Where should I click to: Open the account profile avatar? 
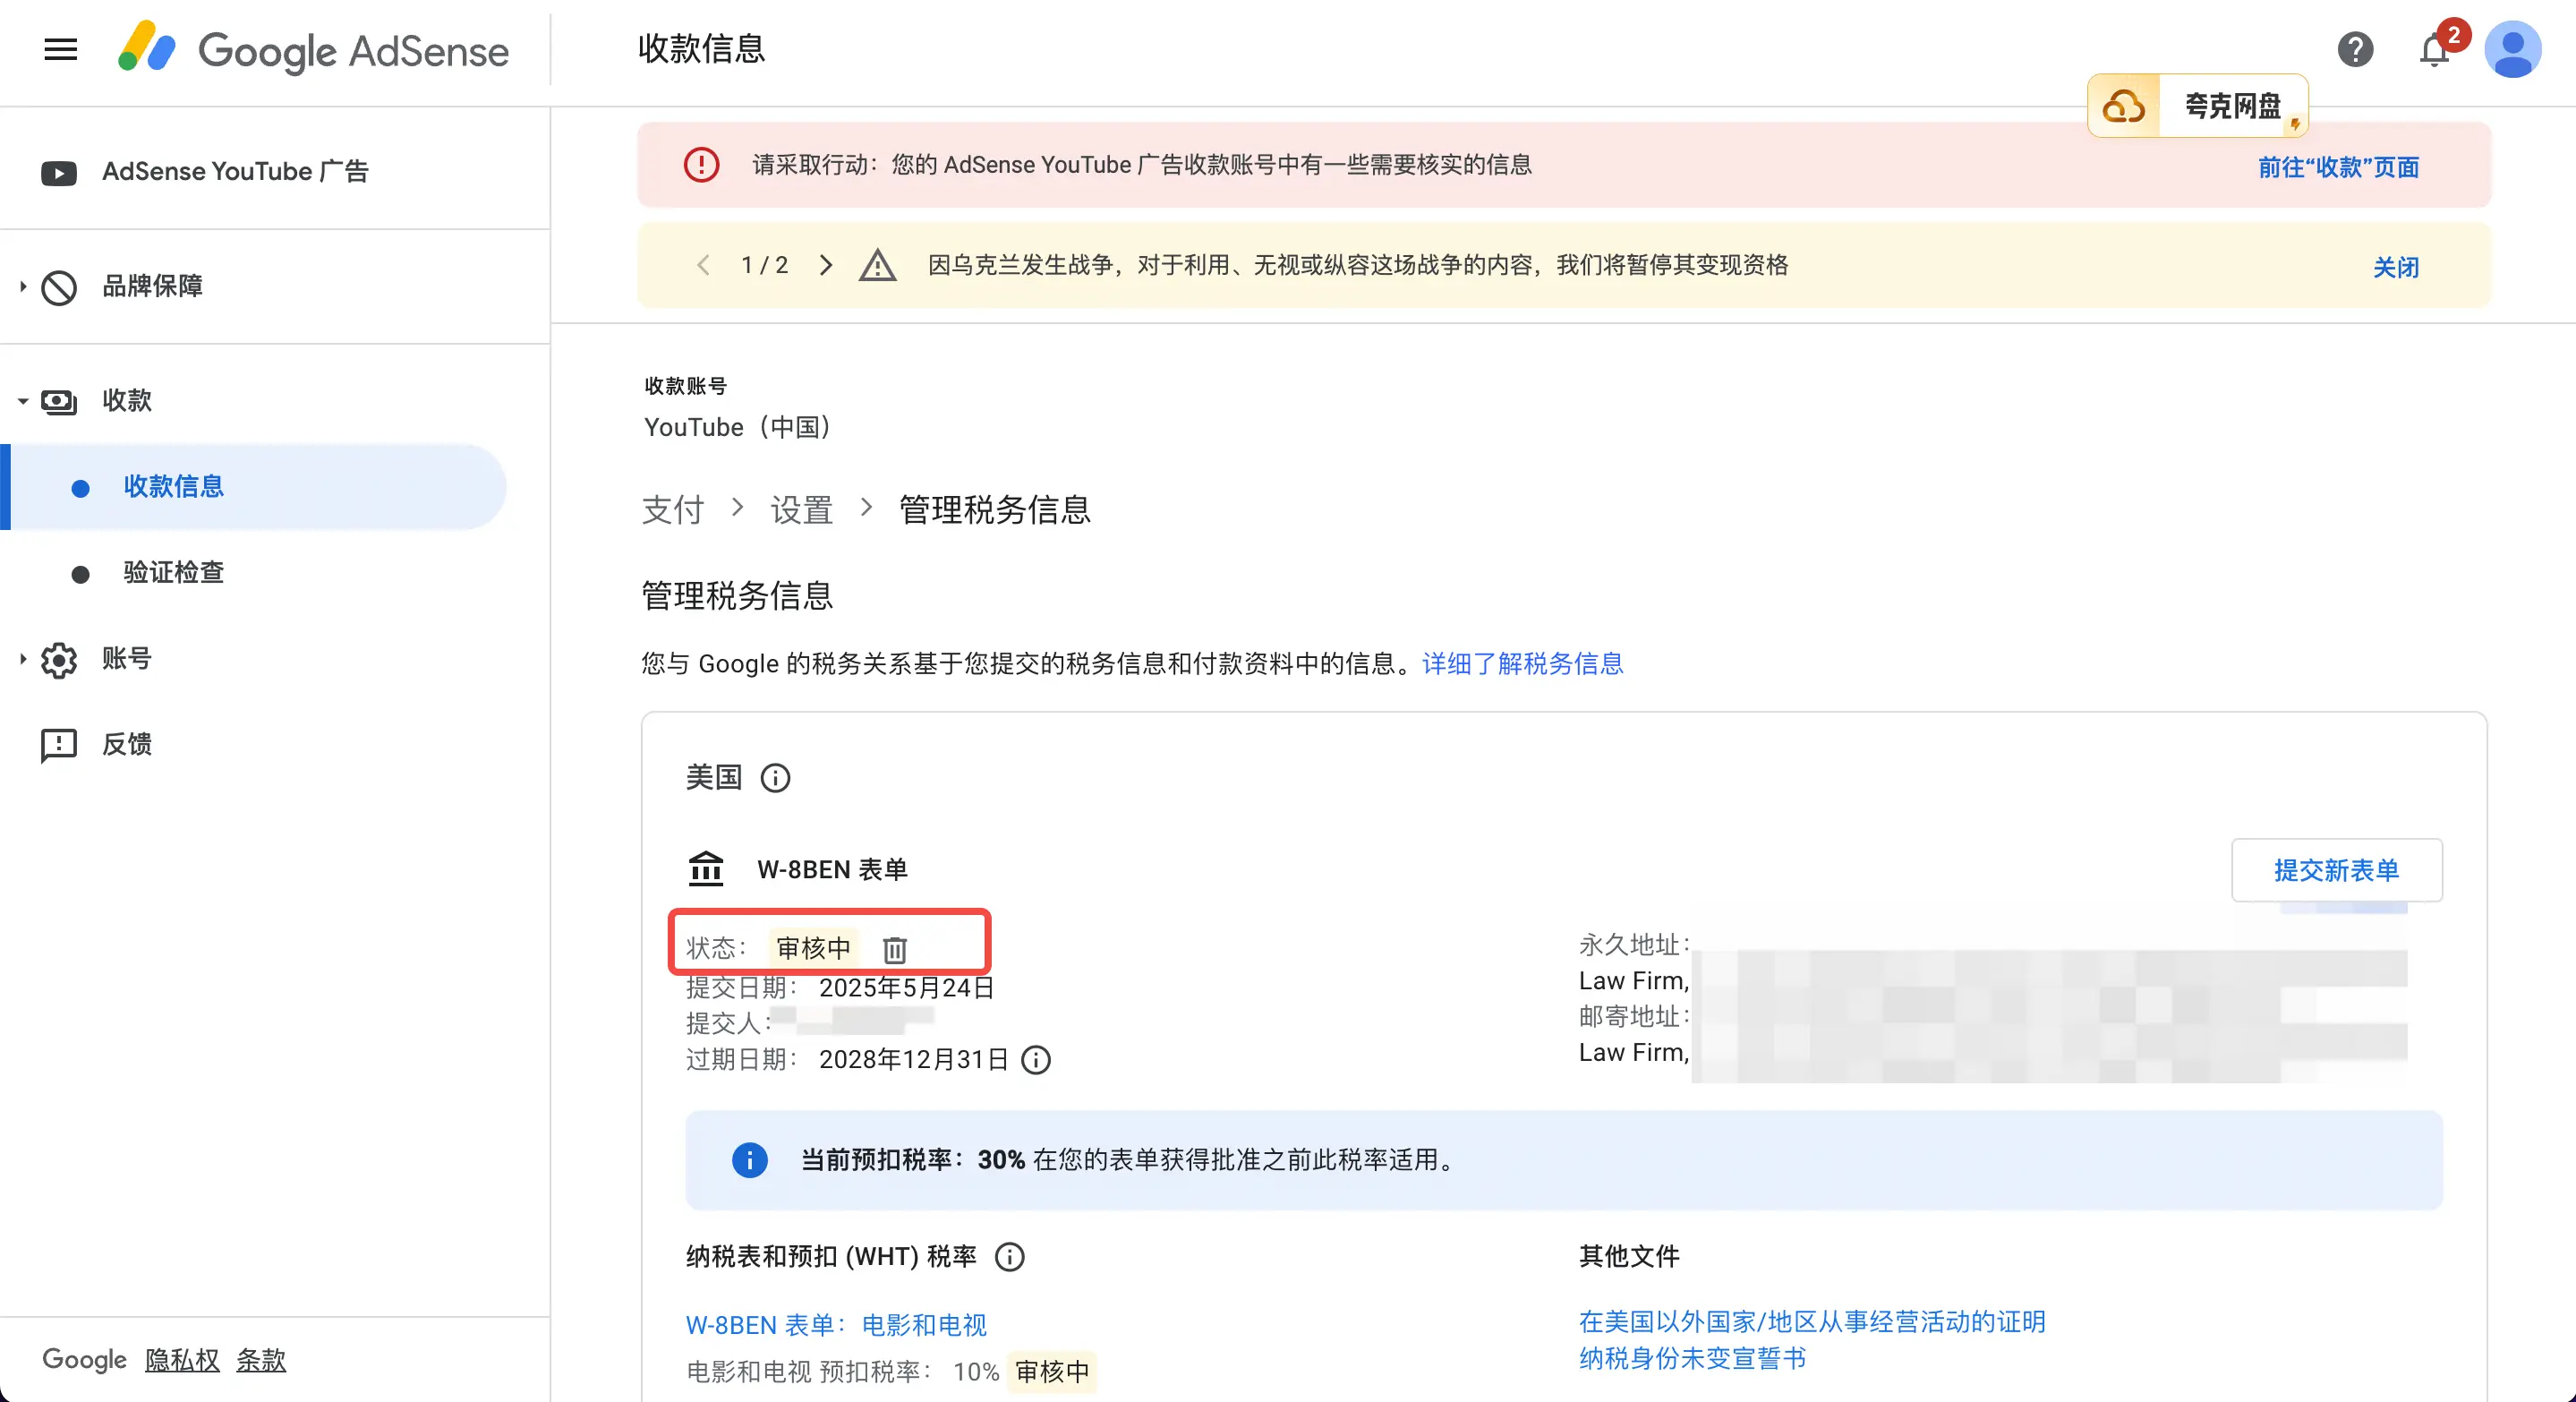tap(2513, 49)
